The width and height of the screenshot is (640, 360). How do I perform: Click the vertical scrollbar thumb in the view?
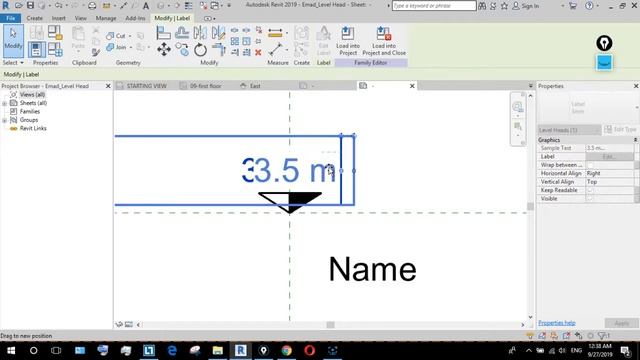click(530, 207)
